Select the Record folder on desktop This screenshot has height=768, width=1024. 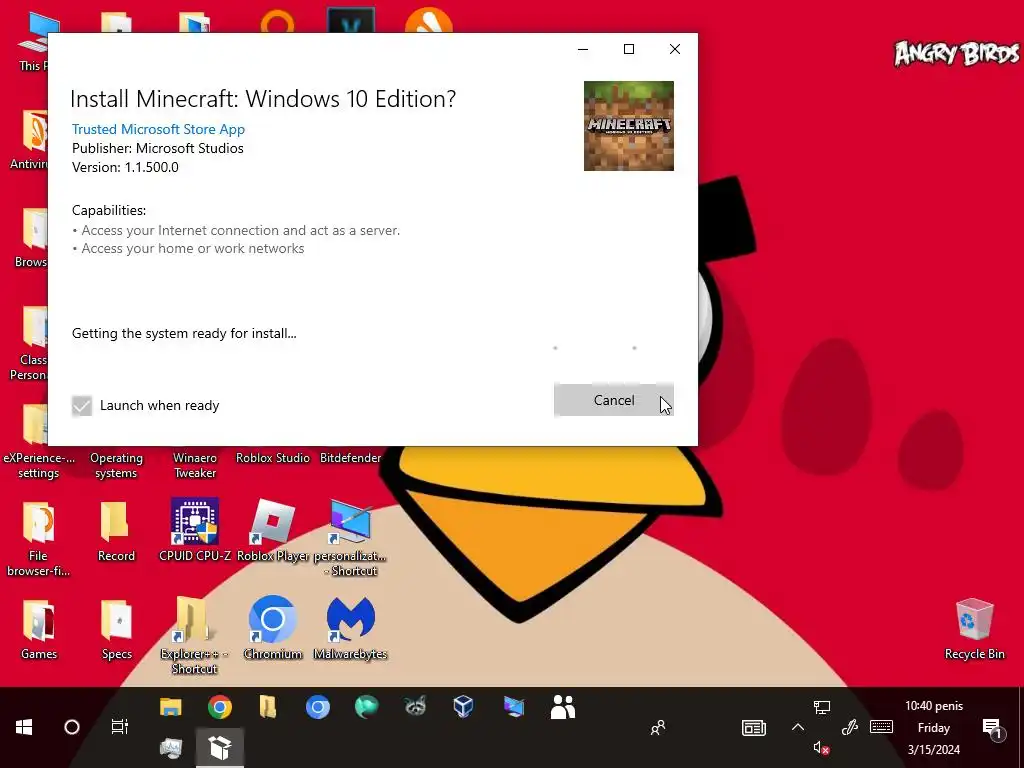click(x=116, y=531)
